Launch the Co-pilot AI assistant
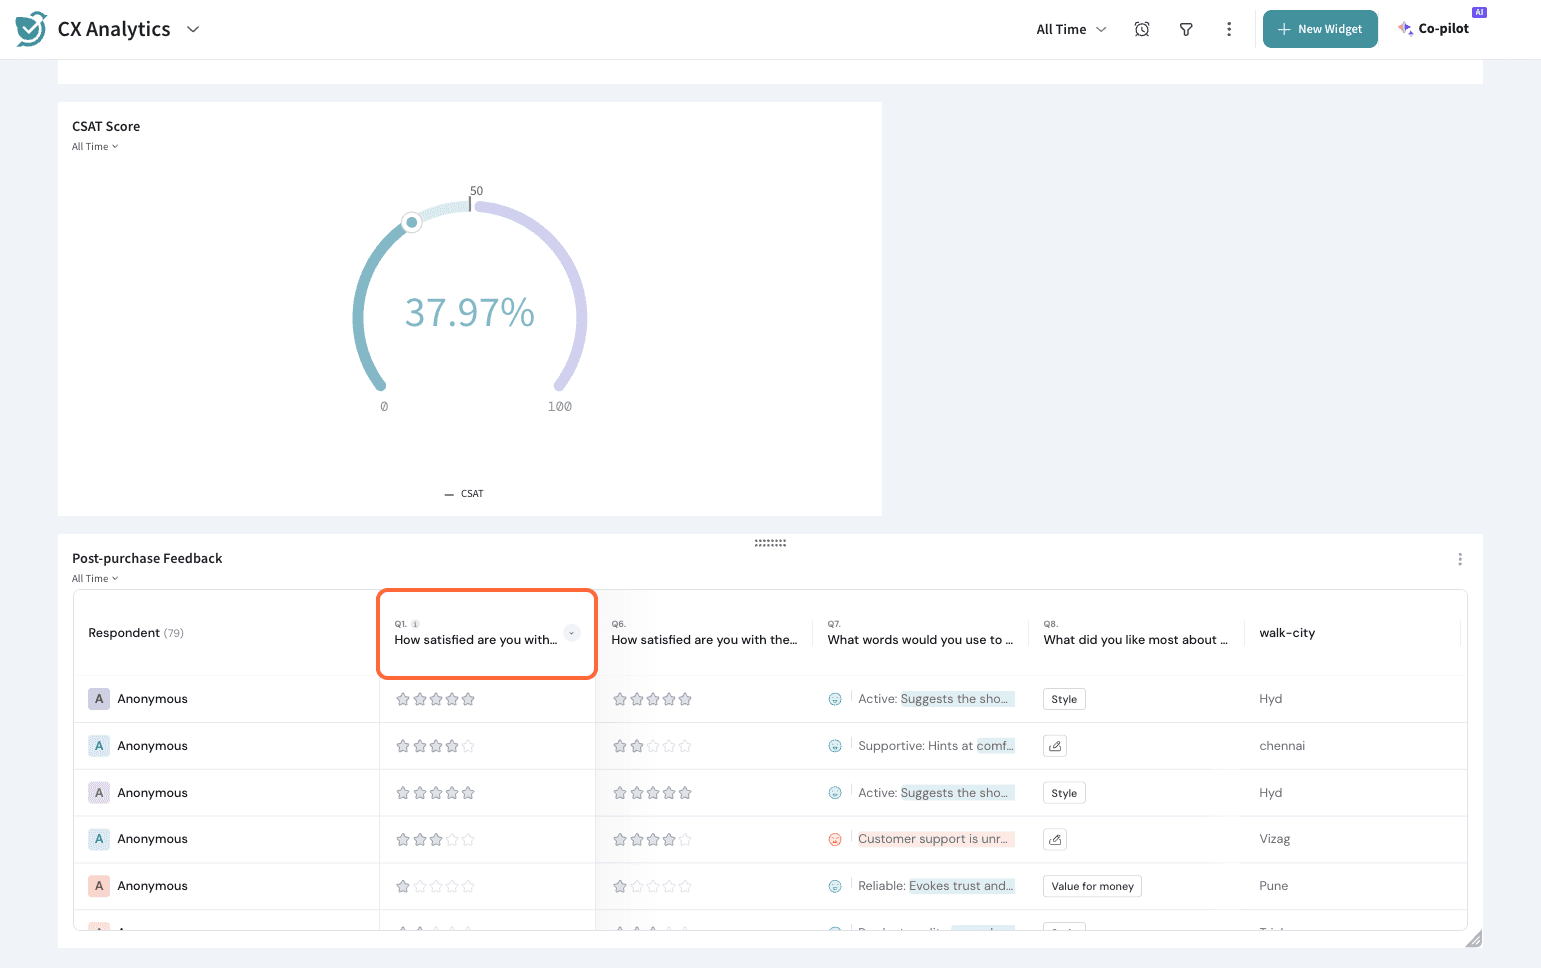The image size is (1541, 968). click(1434, 29)
